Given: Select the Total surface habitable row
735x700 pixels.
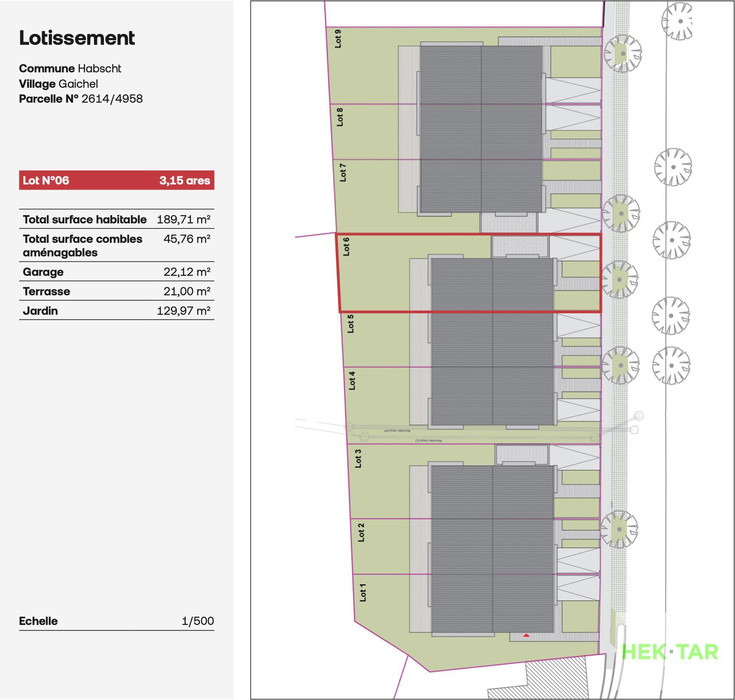Looking at the screenshot, I should click(x=116, y=219).
